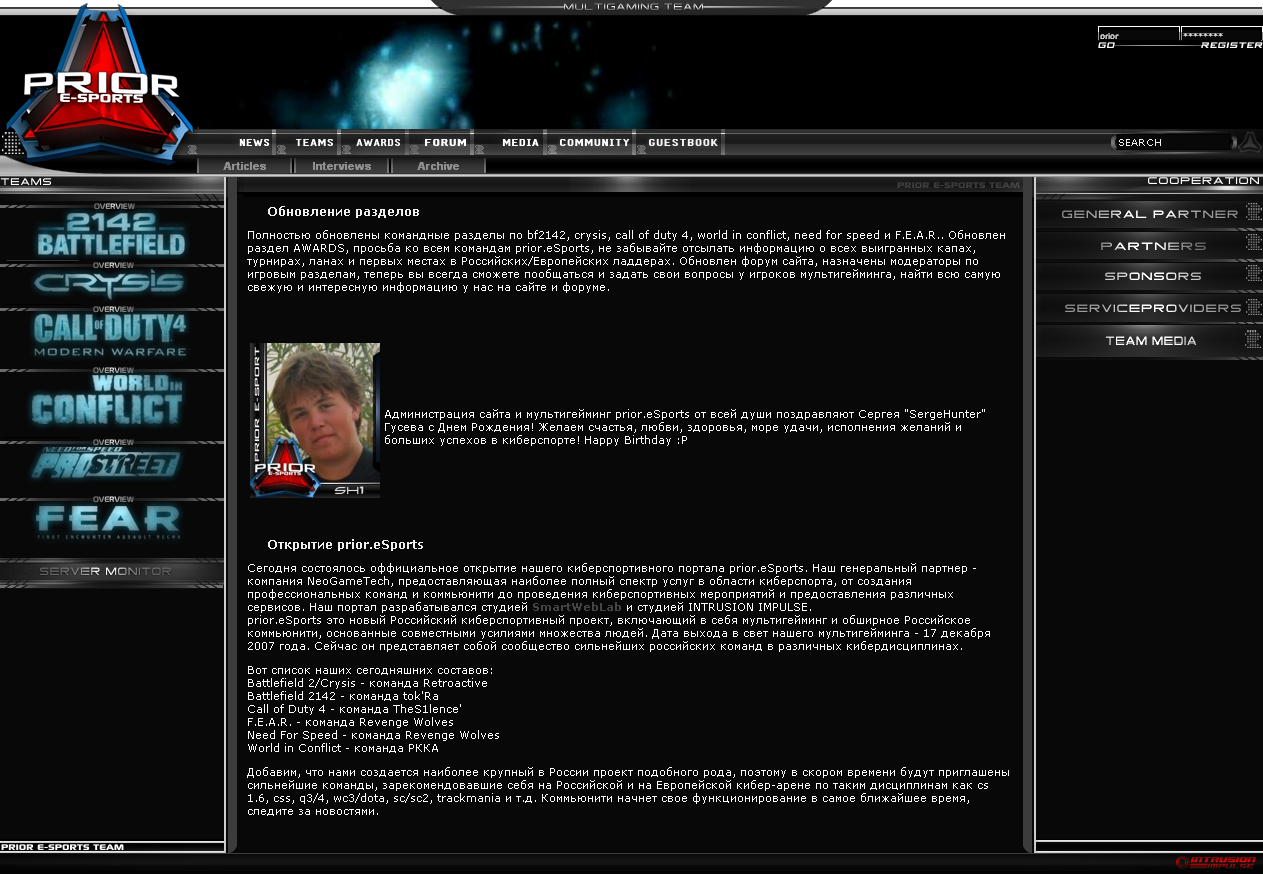Click the 'Need For Speed - команда Revenge Wolves' line
The width and height of the screenshot is (1263, 874).
click(373, 735)
